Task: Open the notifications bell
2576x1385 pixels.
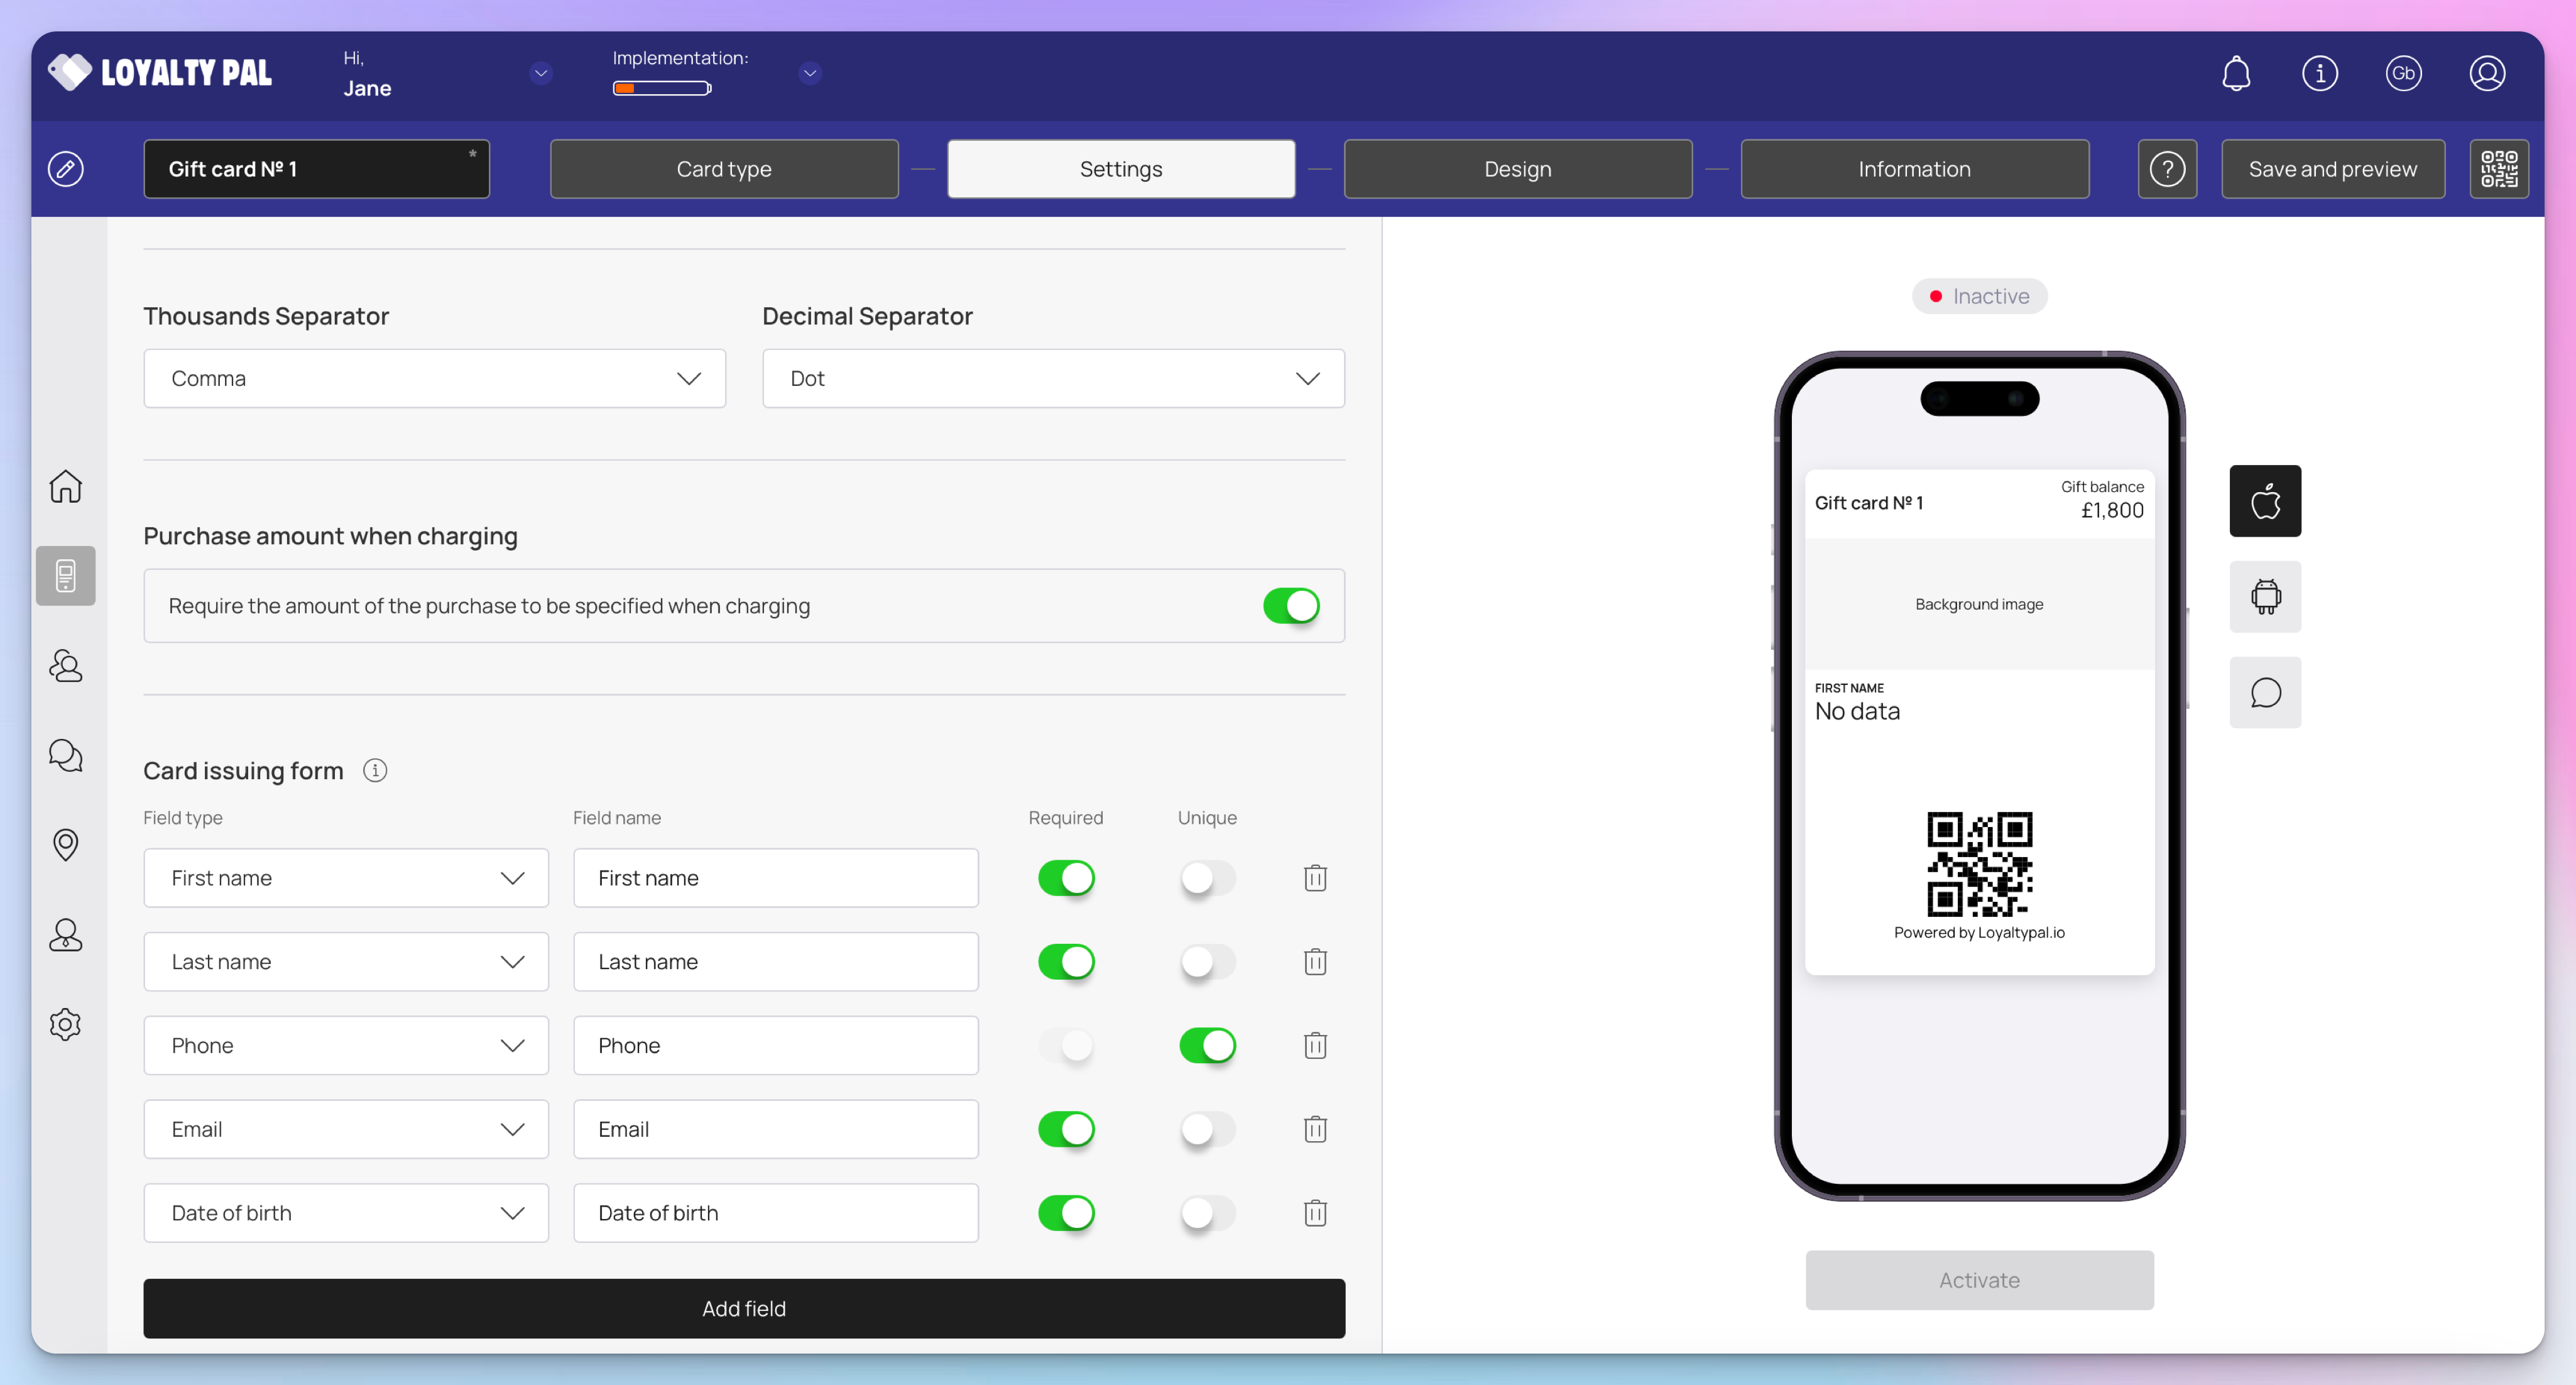Action: click(x=2236, y=73)
